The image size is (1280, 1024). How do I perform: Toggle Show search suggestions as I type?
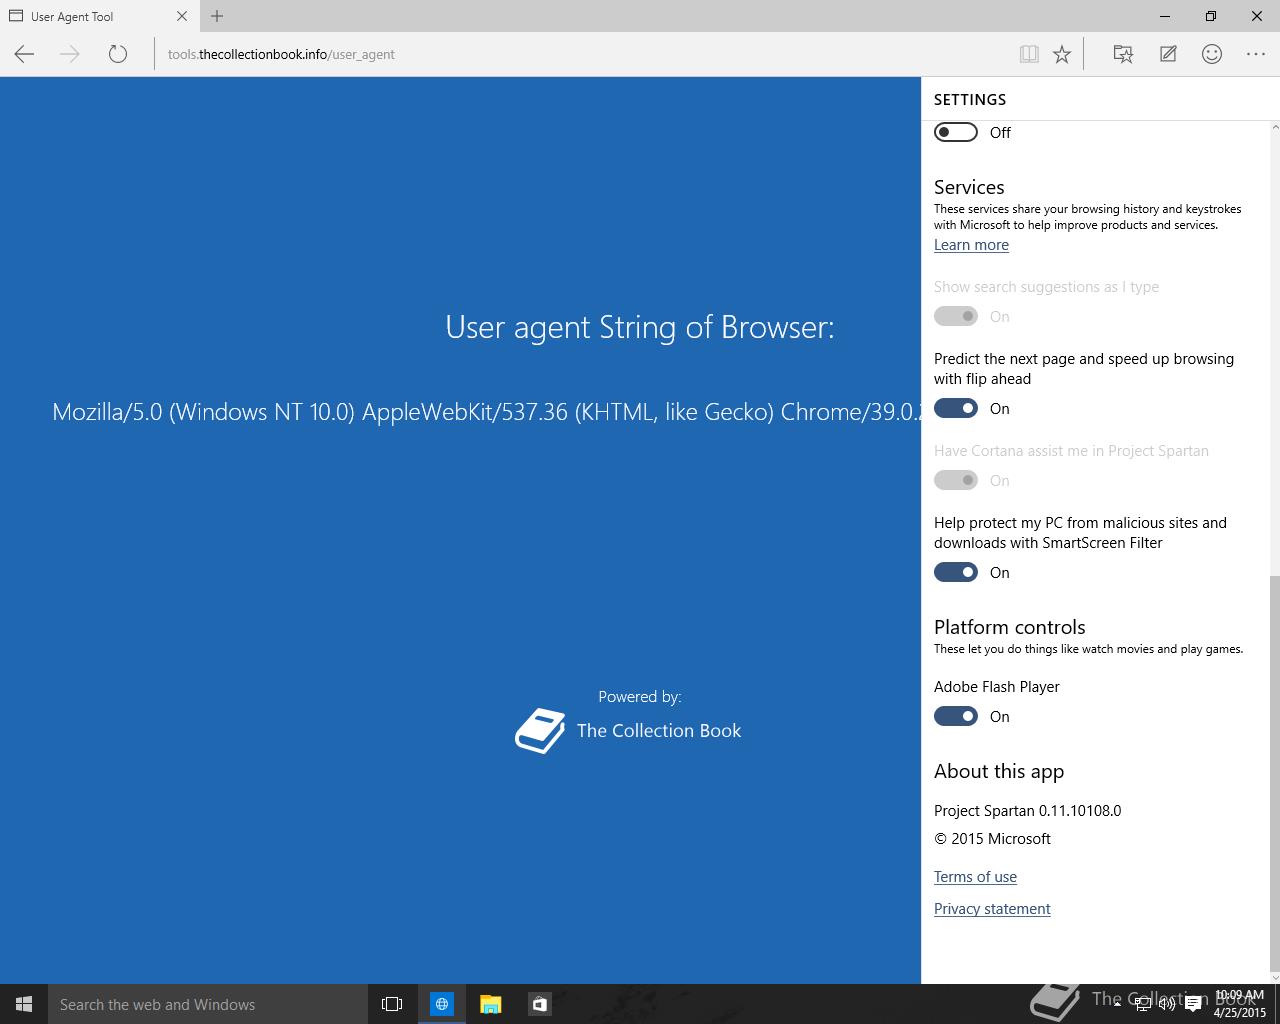(956, 316)
